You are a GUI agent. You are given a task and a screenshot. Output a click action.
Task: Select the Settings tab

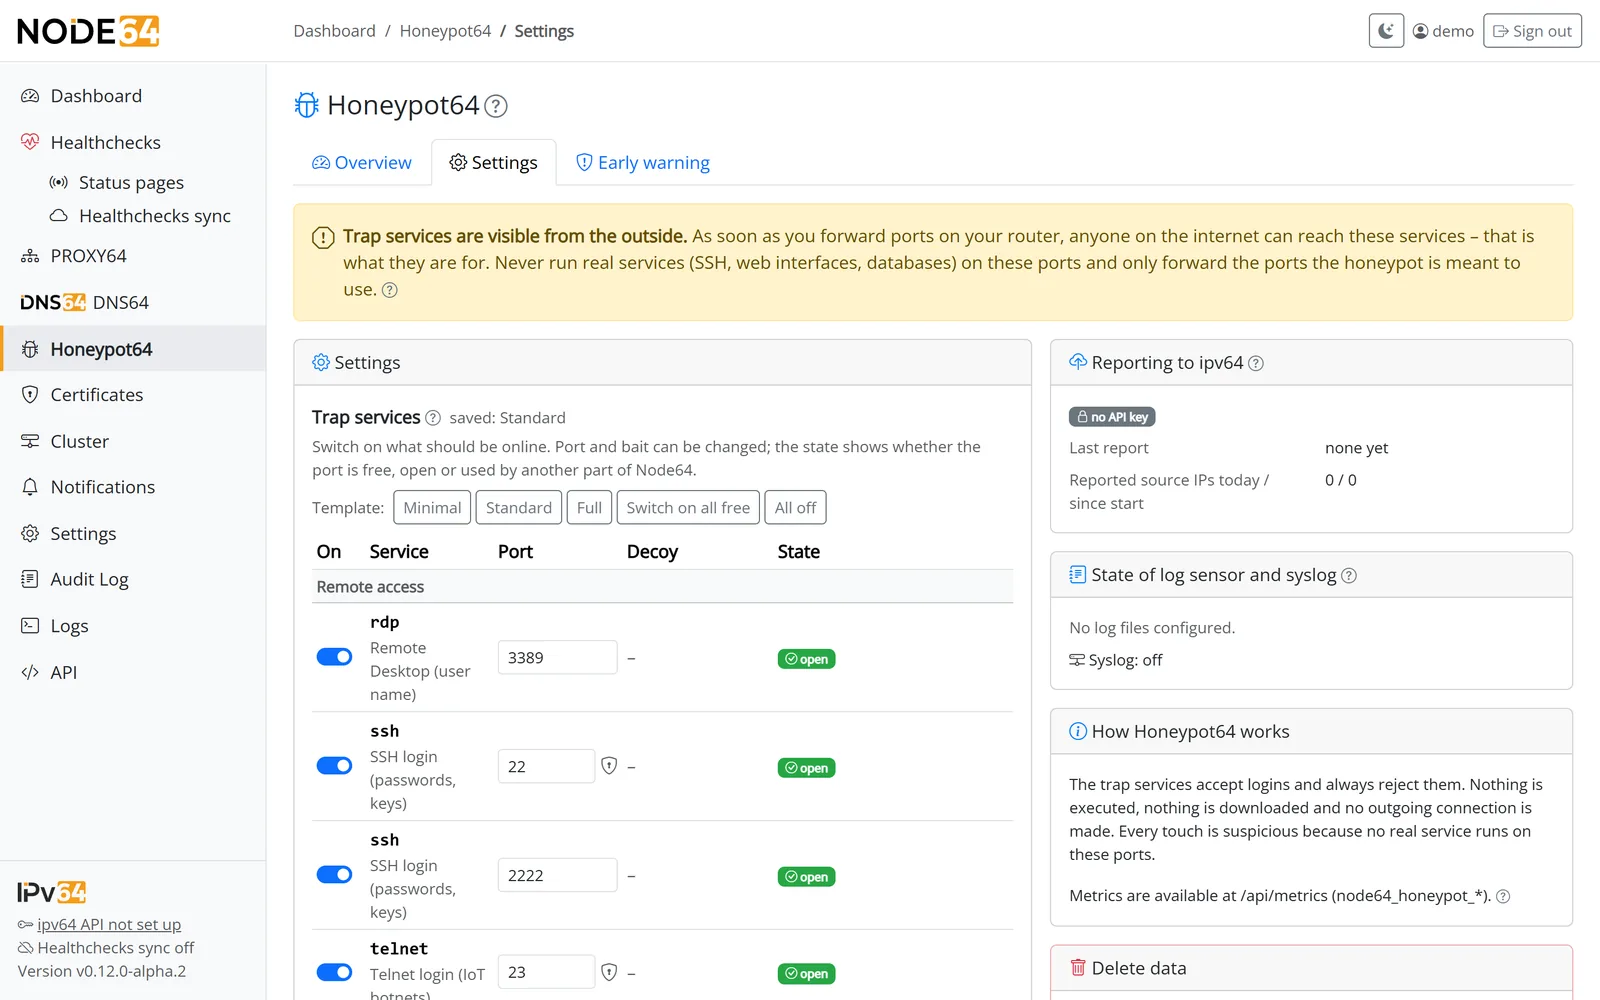494,163
